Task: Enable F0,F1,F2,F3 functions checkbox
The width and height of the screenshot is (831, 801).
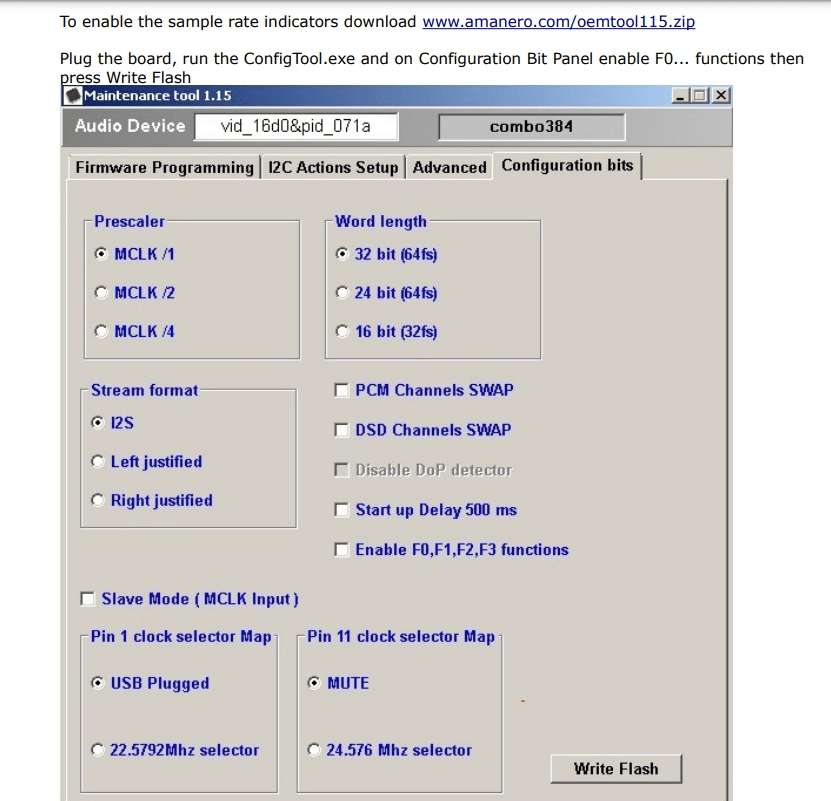Action: click(452, 550)
